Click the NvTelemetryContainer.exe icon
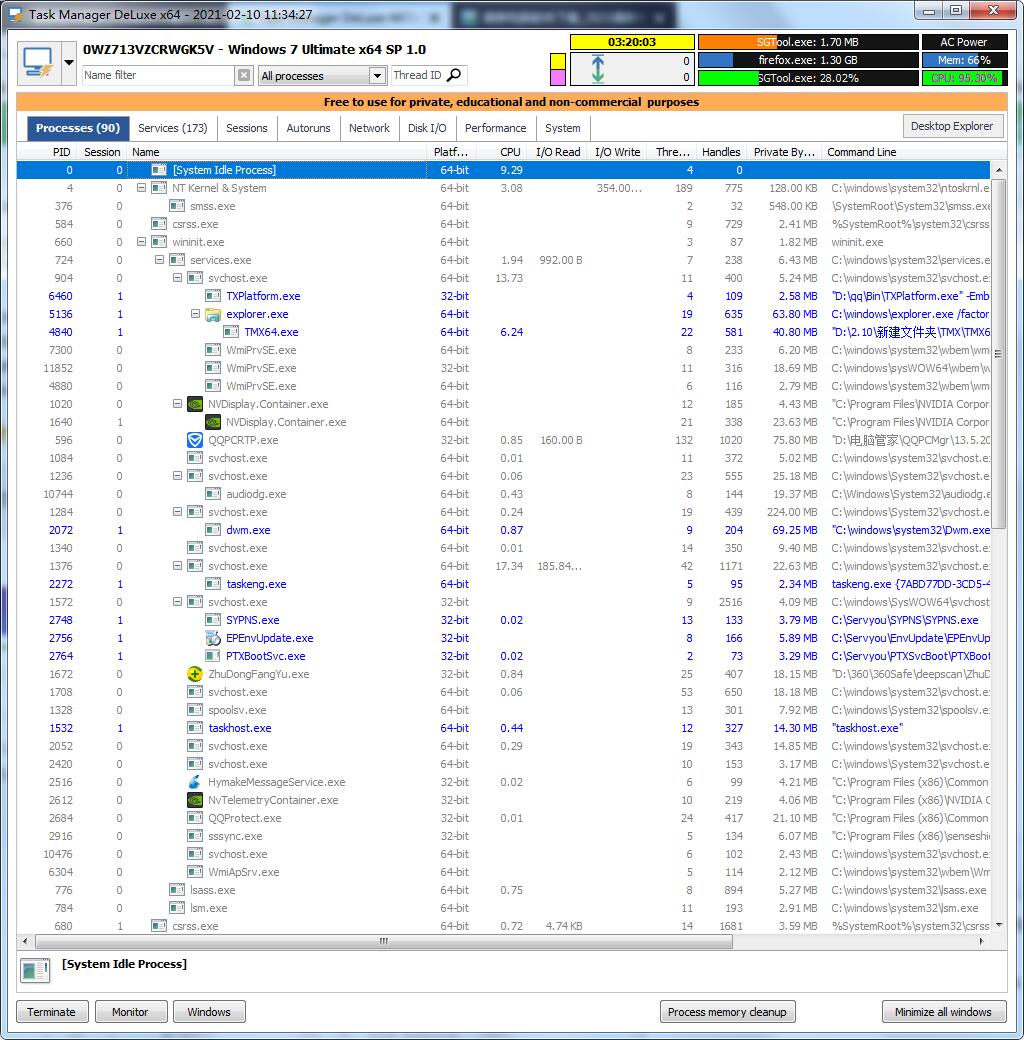This screenshot has width=1024, height=1040. (195, 800)
